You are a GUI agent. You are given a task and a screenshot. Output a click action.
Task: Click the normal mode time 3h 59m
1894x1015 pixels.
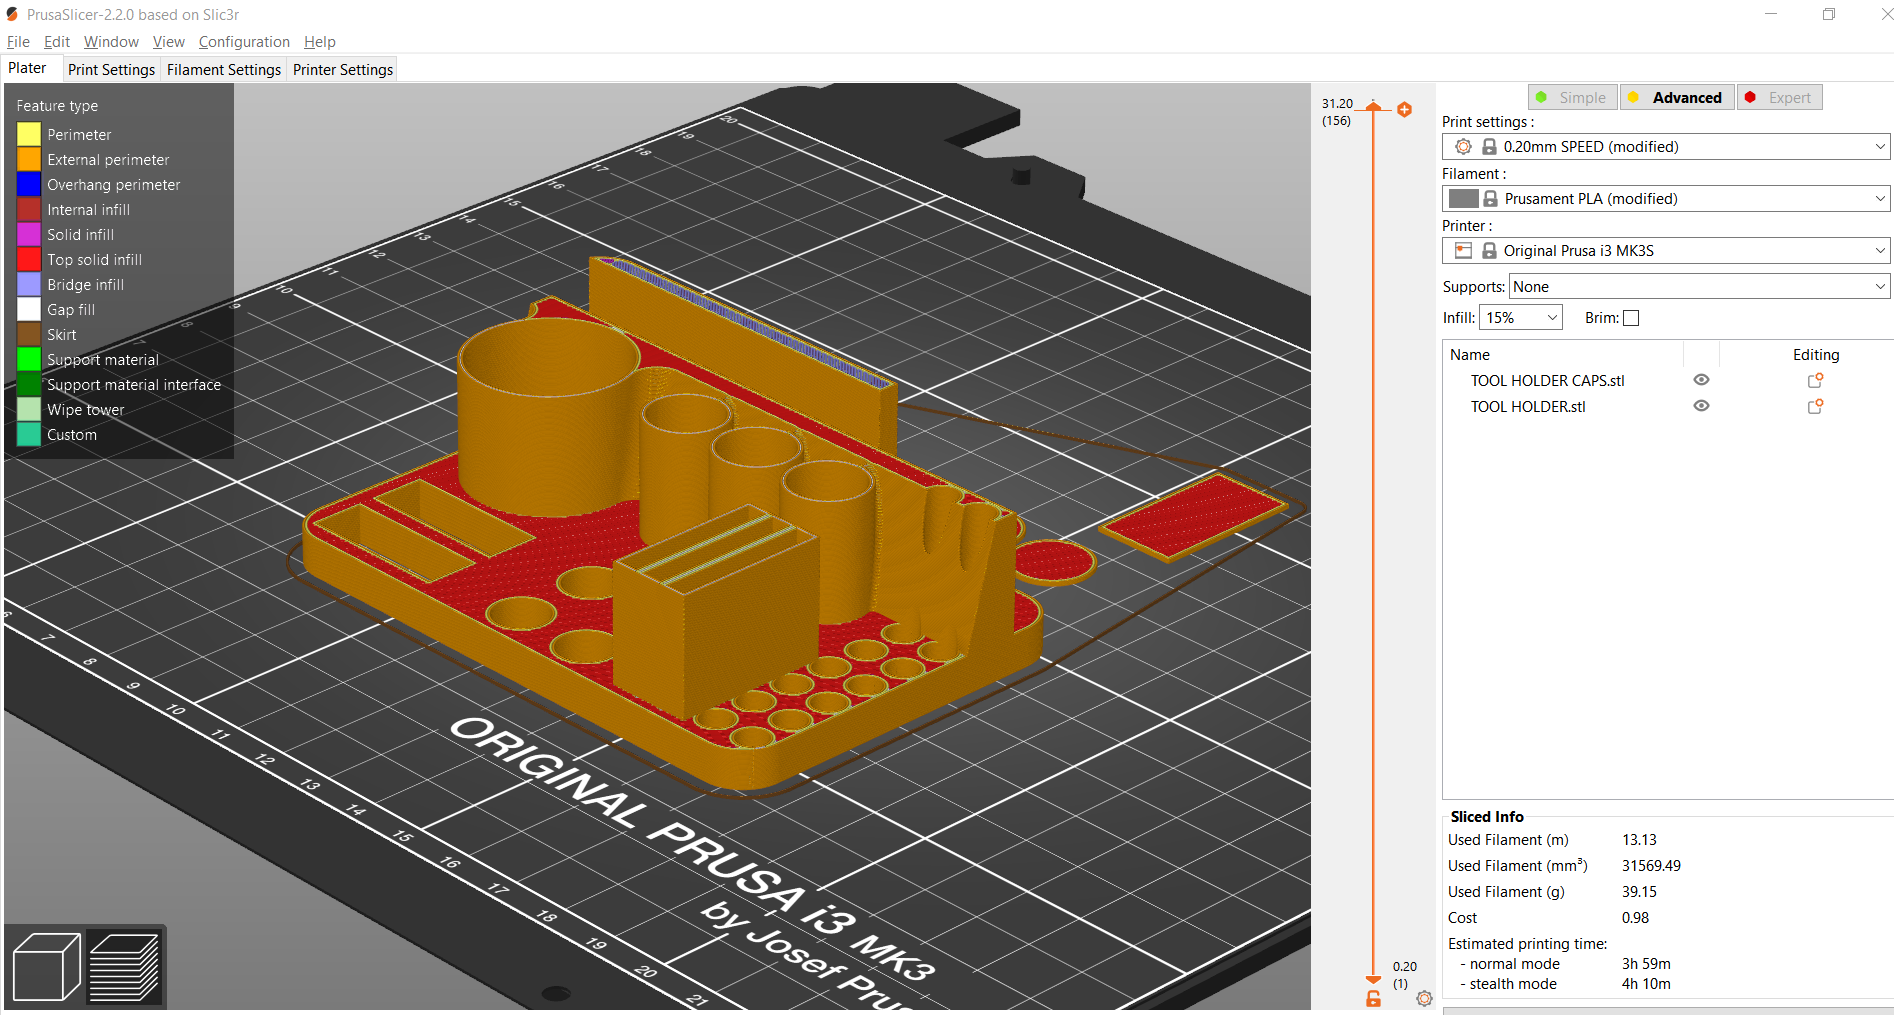pos(1646,964)
